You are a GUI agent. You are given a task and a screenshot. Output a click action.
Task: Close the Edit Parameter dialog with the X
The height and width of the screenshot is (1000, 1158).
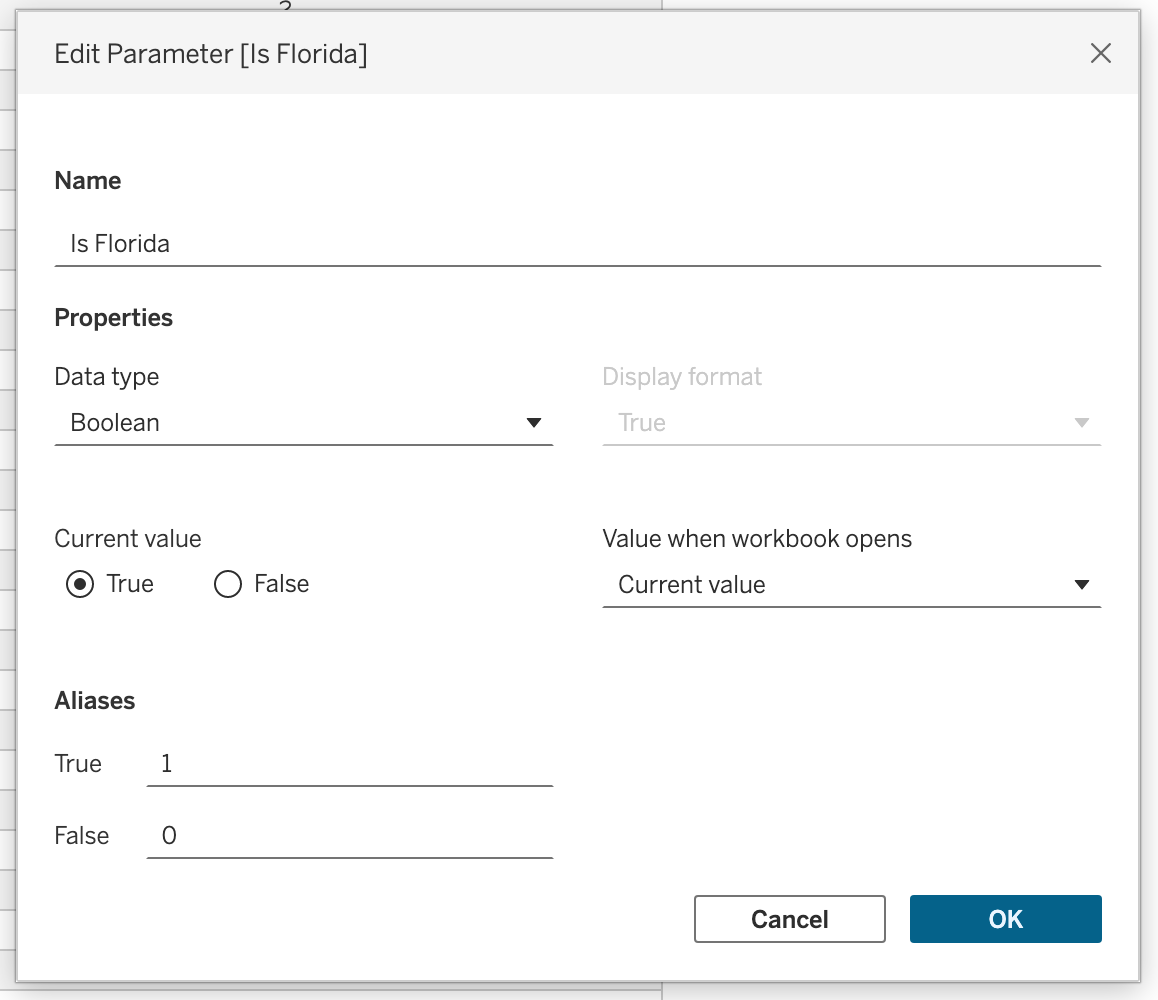click(1100, 54)
